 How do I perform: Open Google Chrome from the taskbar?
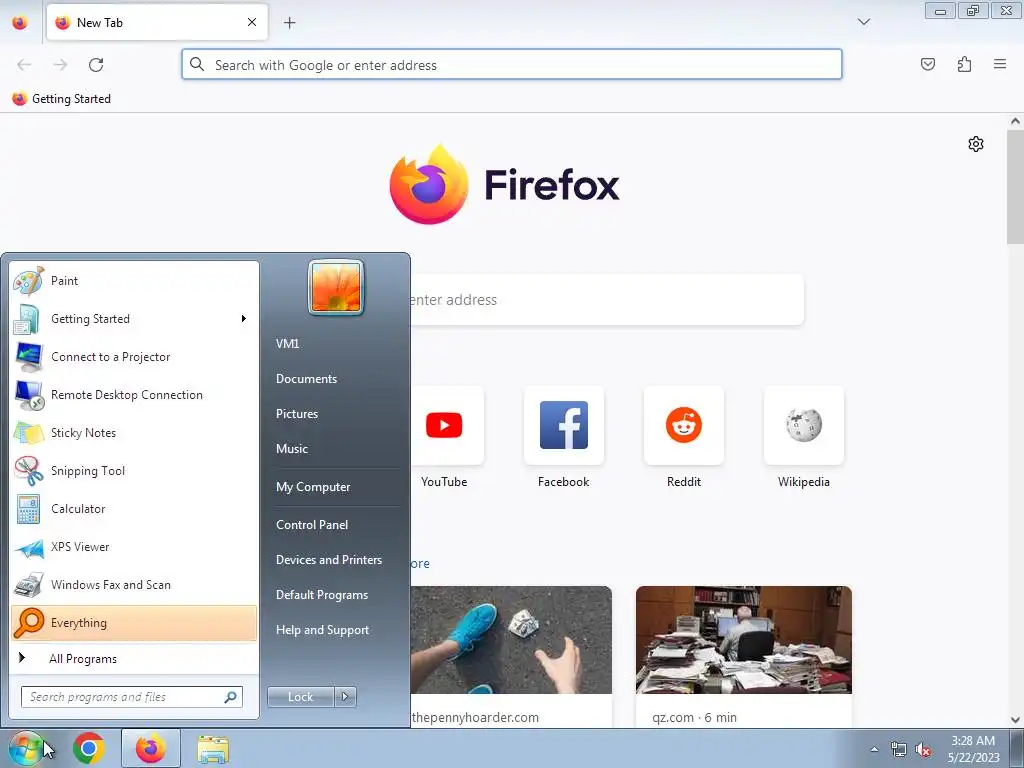point(89,748)
